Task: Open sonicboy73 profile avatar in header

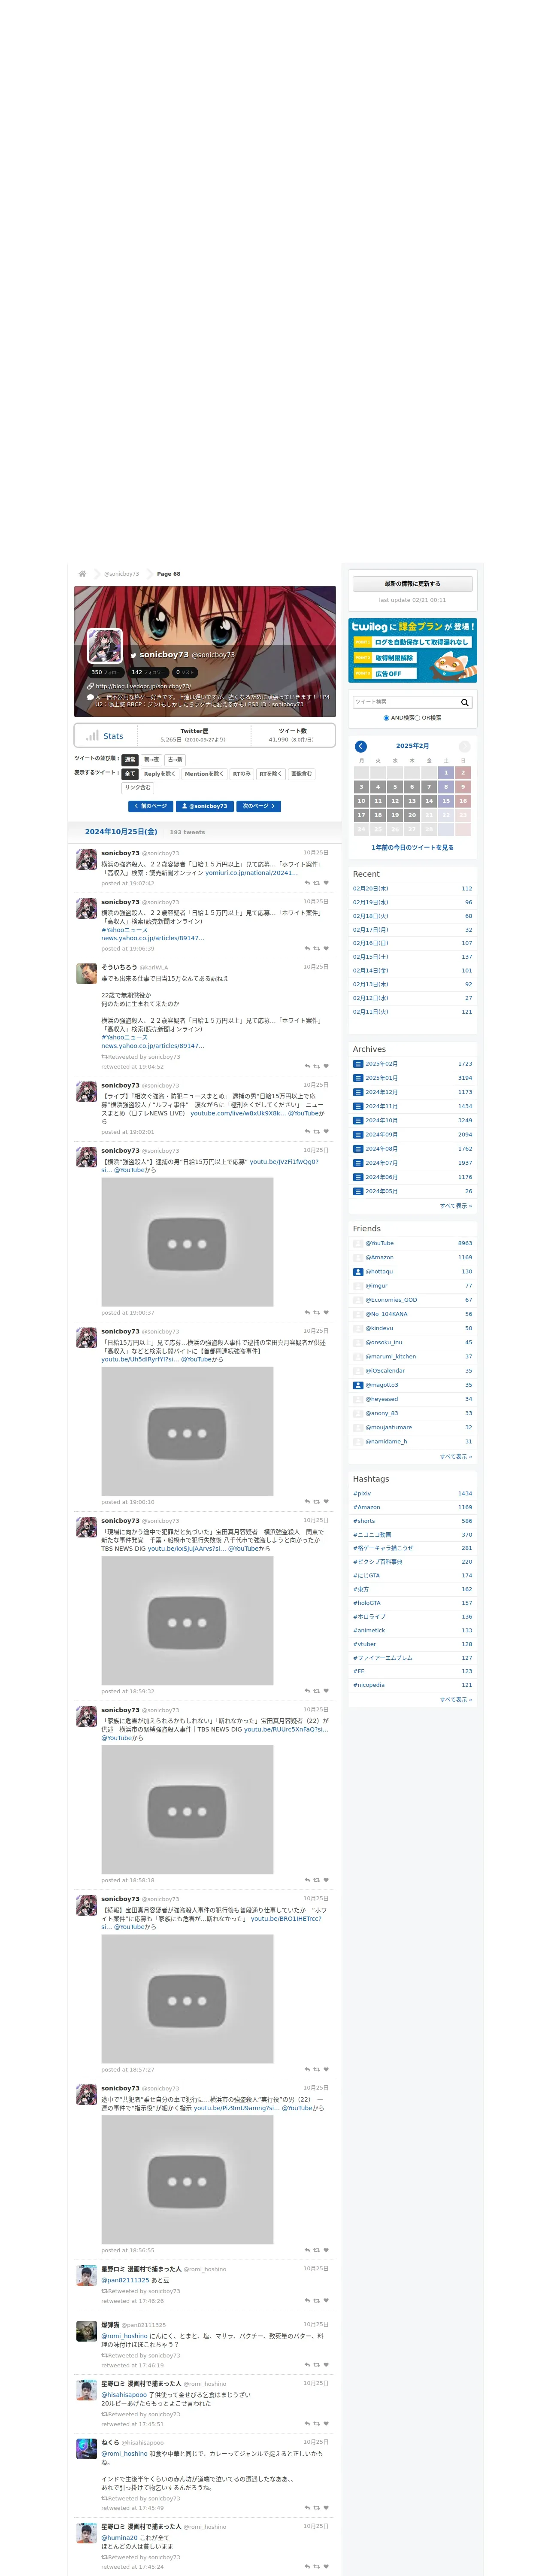Action: (x=105, y=646)
